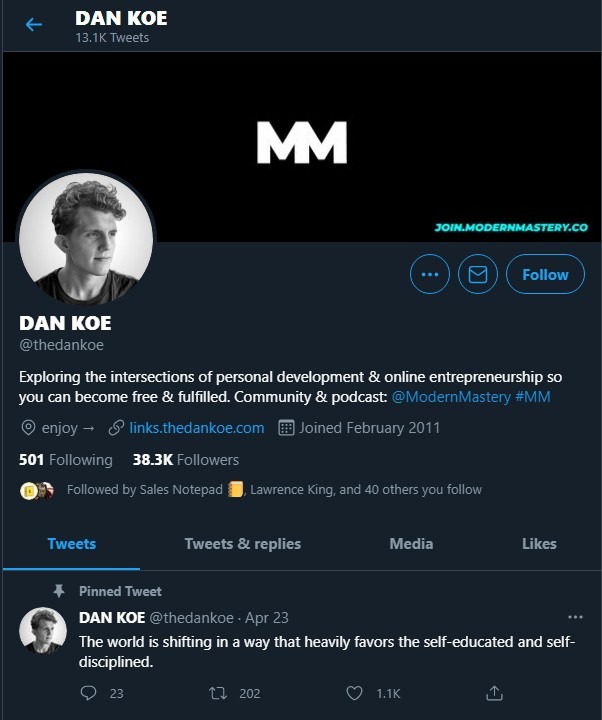
Task: Open the Tweets & replies tab
Action: (x=242, y=544)
